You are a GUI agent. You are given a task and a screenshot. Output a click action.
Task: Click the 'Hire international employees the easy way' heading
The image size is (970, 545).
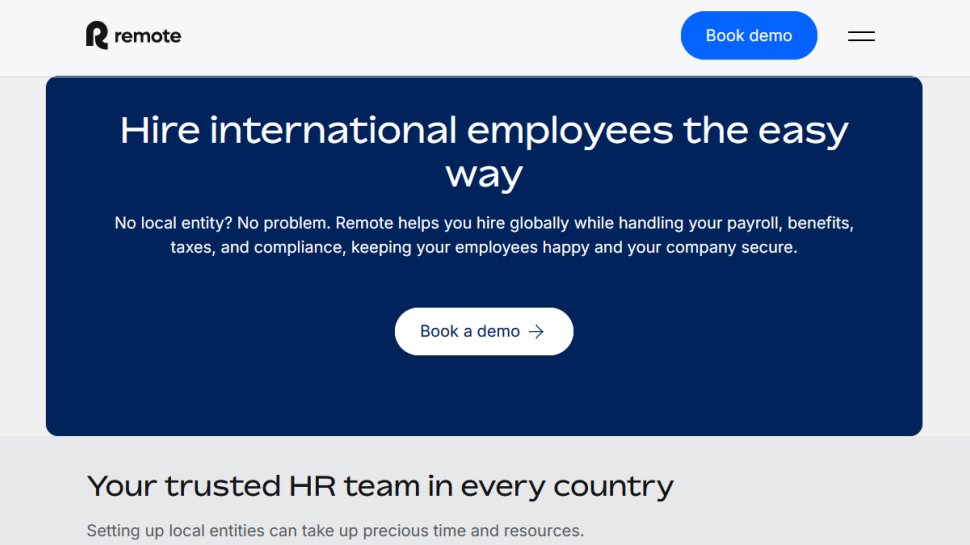click(x=484, y=152)
